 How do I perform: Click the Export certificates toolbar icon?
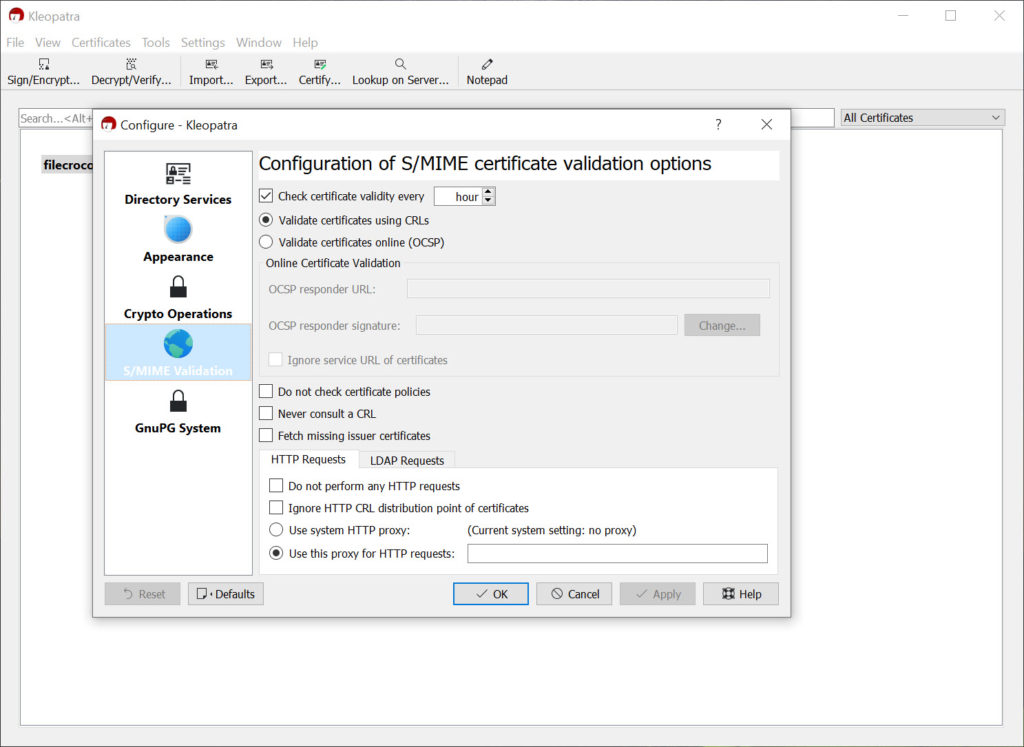pyautogui.click(x=266, y=72)
